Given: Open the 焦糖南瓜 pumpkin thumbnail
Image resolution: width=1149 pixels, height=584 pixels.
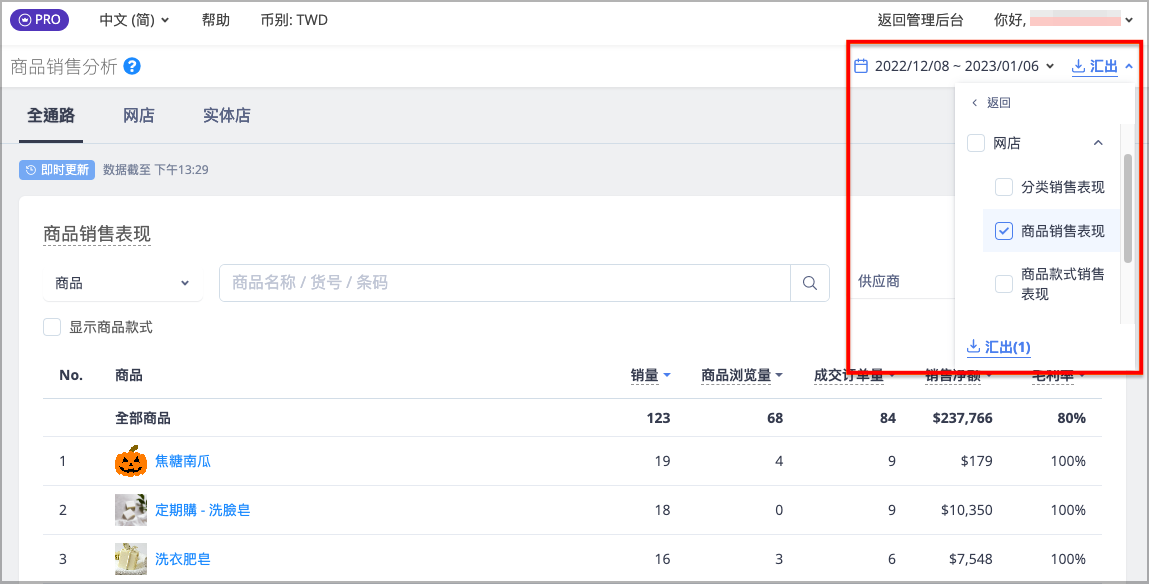Looking at the screenshot, I should click(131, 461).
